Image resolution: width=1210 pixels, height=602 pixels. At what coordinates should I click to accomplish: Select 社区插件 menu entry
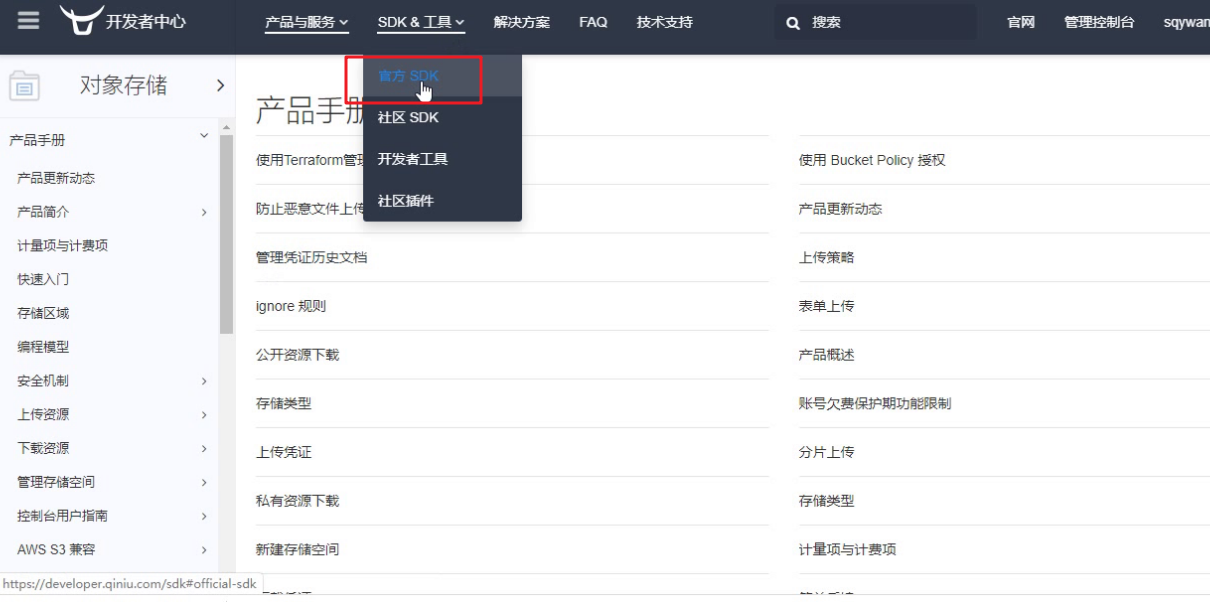pyautogui.click(x=442, y=201)
